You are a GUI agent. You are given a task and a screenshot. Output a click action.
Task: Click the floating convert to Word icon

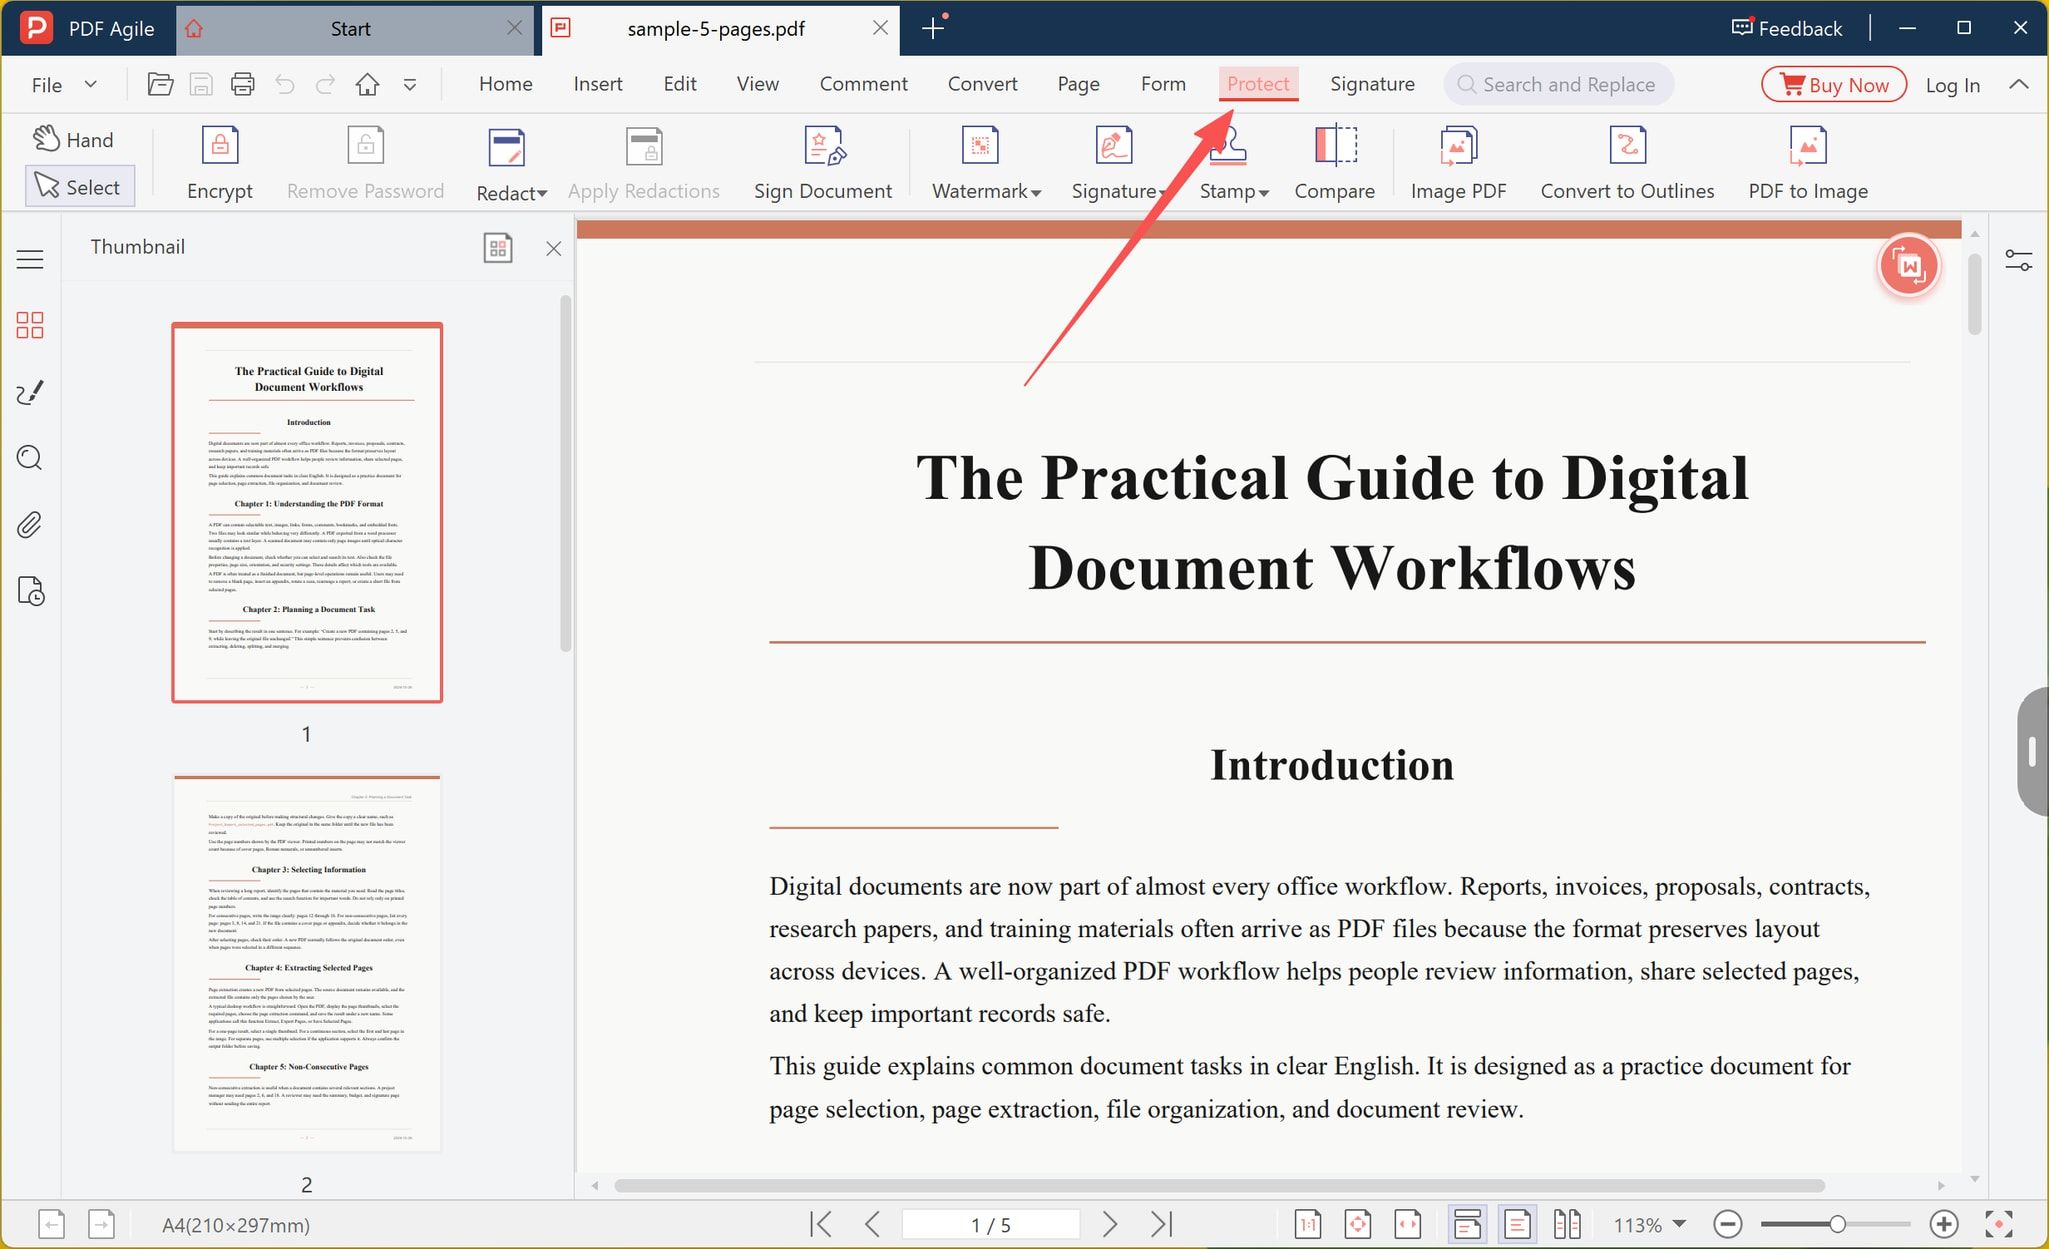coord(1909,266)
